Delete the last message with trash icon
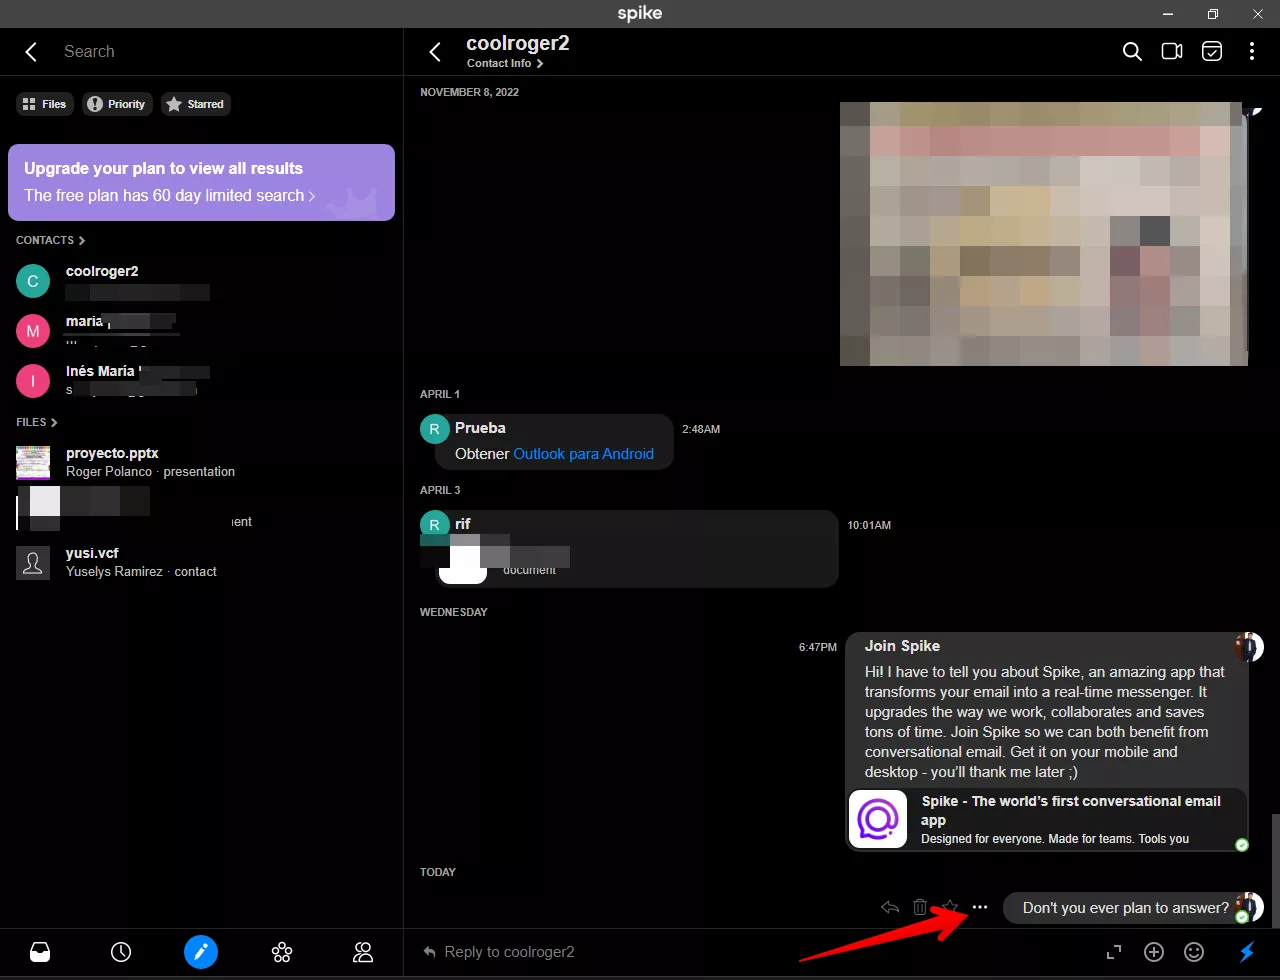Screen dimensions: 1280x980 (x=920, y=908)
